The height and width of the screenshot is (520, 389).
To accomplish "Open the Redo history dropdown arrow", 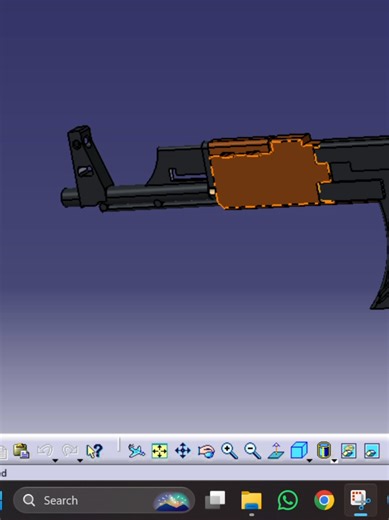I will point(80,461).
